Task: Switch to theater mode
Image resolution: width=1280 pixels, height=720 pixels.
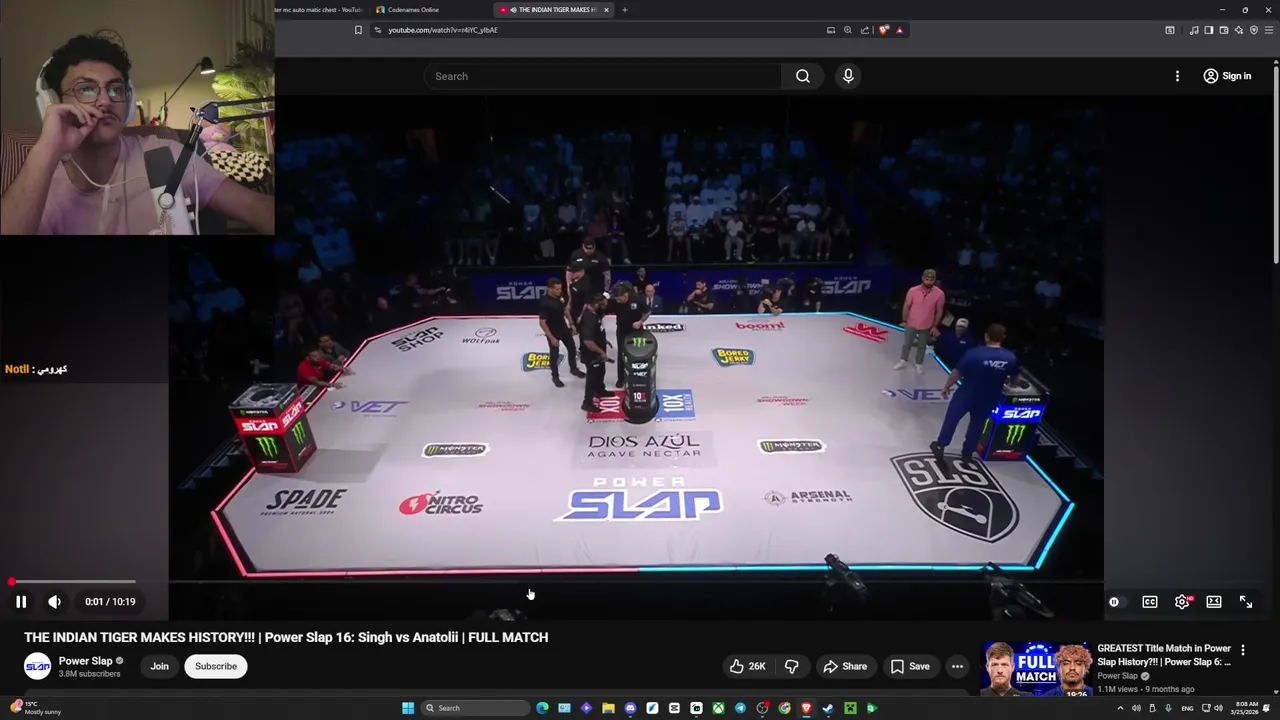Action: point(1214,602)
